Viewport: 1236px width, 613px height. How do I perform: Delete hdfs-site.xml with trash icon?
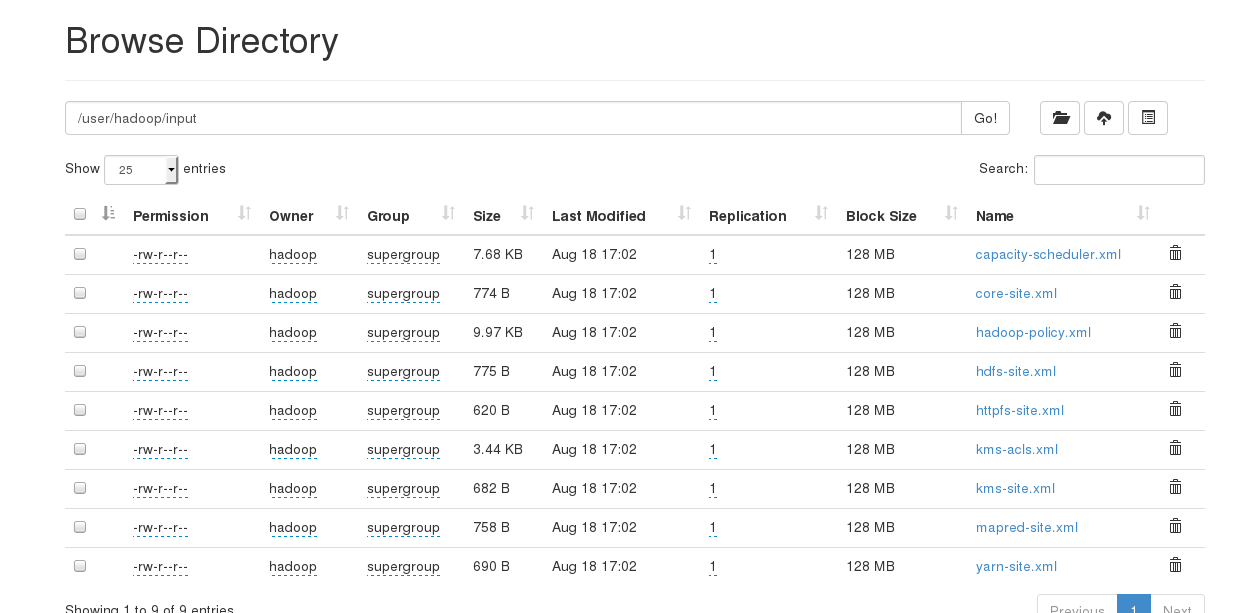pyautogui.click(x=1175, y=370)
